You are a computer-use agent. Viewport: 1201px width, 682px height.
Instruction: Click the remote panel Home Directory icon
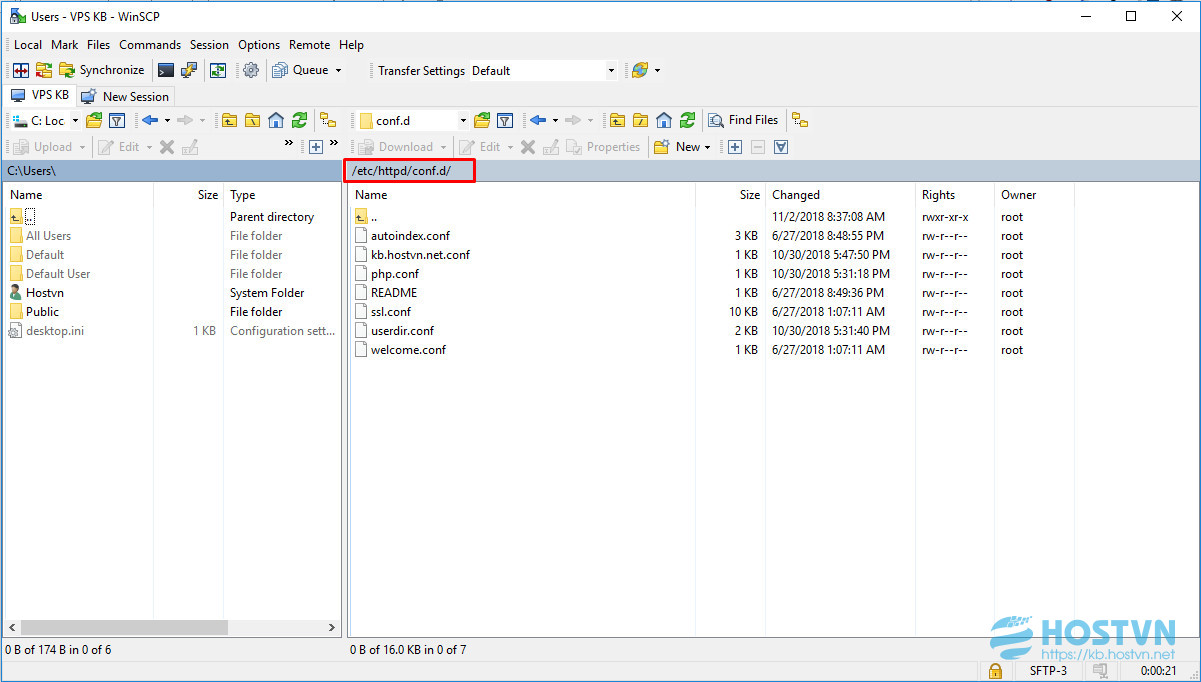coord(663,120)
